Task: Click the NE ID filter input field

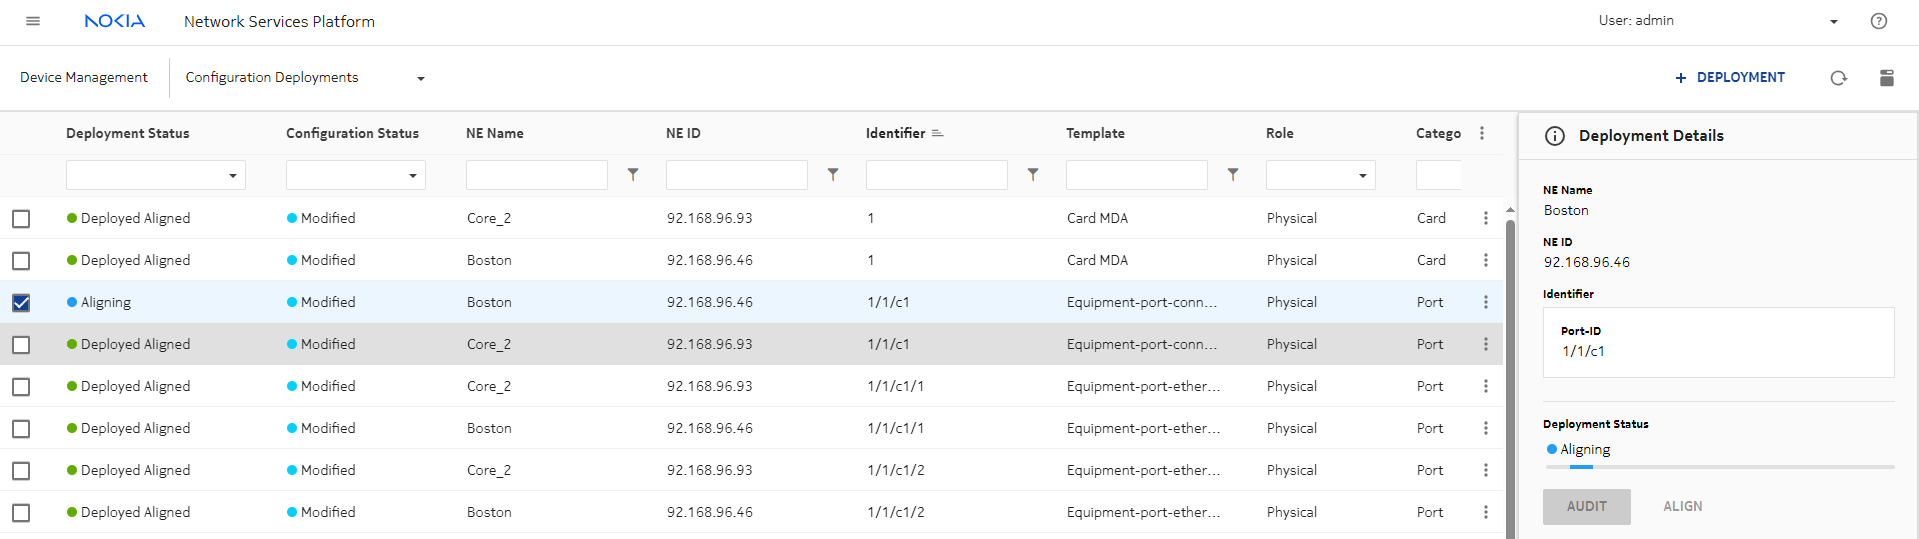Action: coord(736,175)
